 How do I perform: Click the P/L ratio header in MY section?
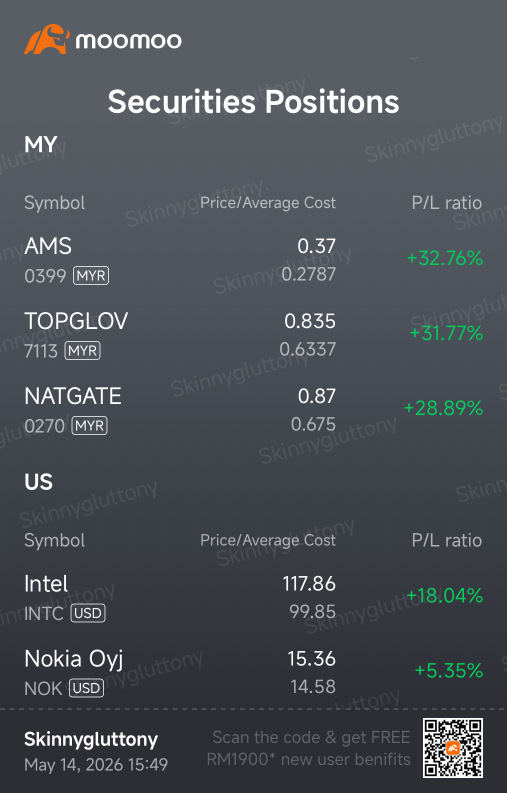(x=447, y=203)
